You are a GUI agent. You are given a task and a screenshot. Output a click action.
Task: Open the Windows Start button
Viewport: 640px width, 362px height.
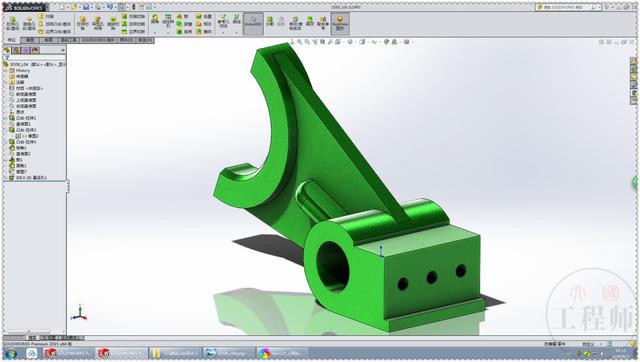click(11, 353)
